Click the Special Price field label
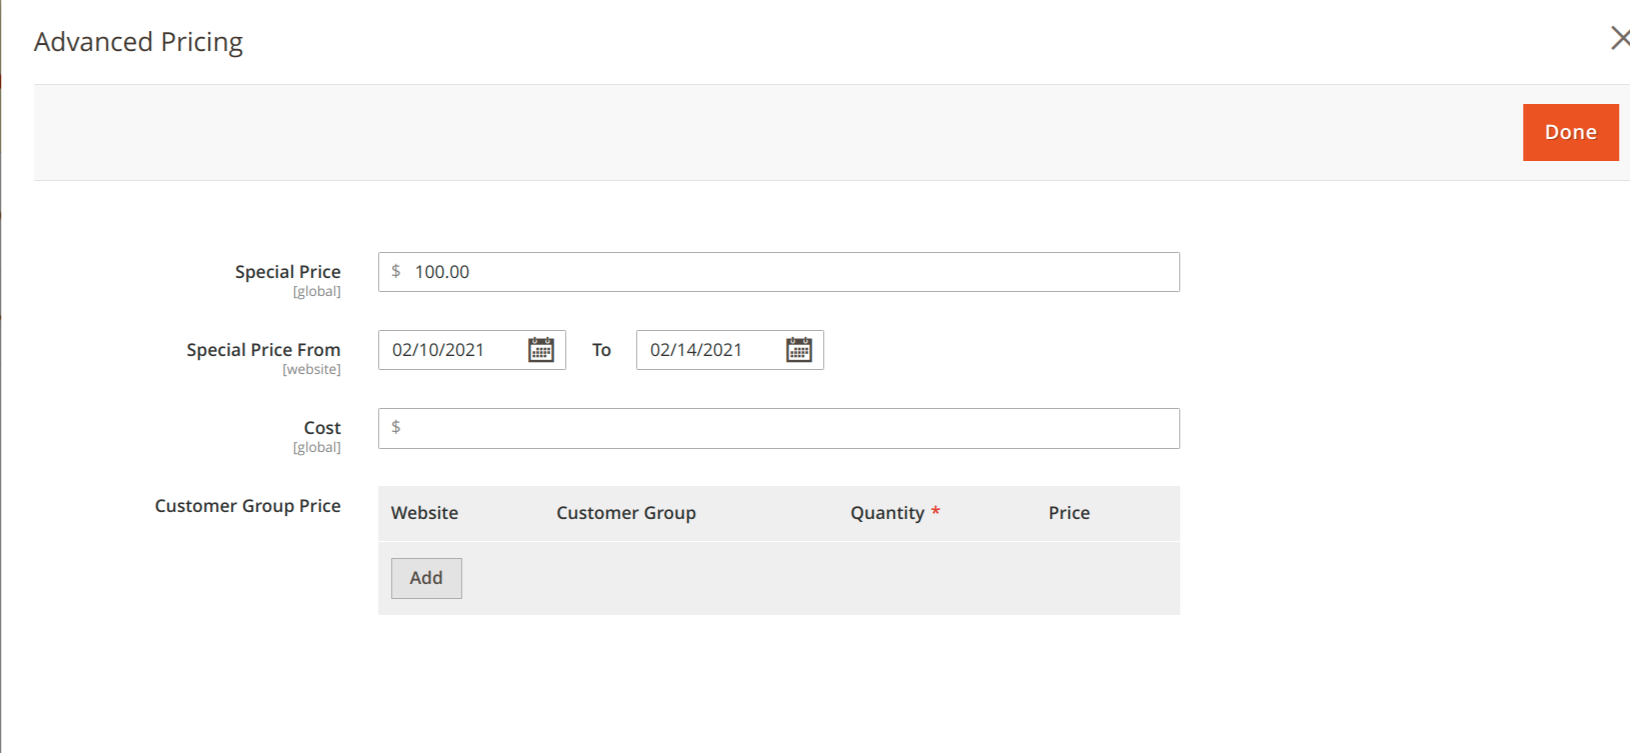 point(287,272)
